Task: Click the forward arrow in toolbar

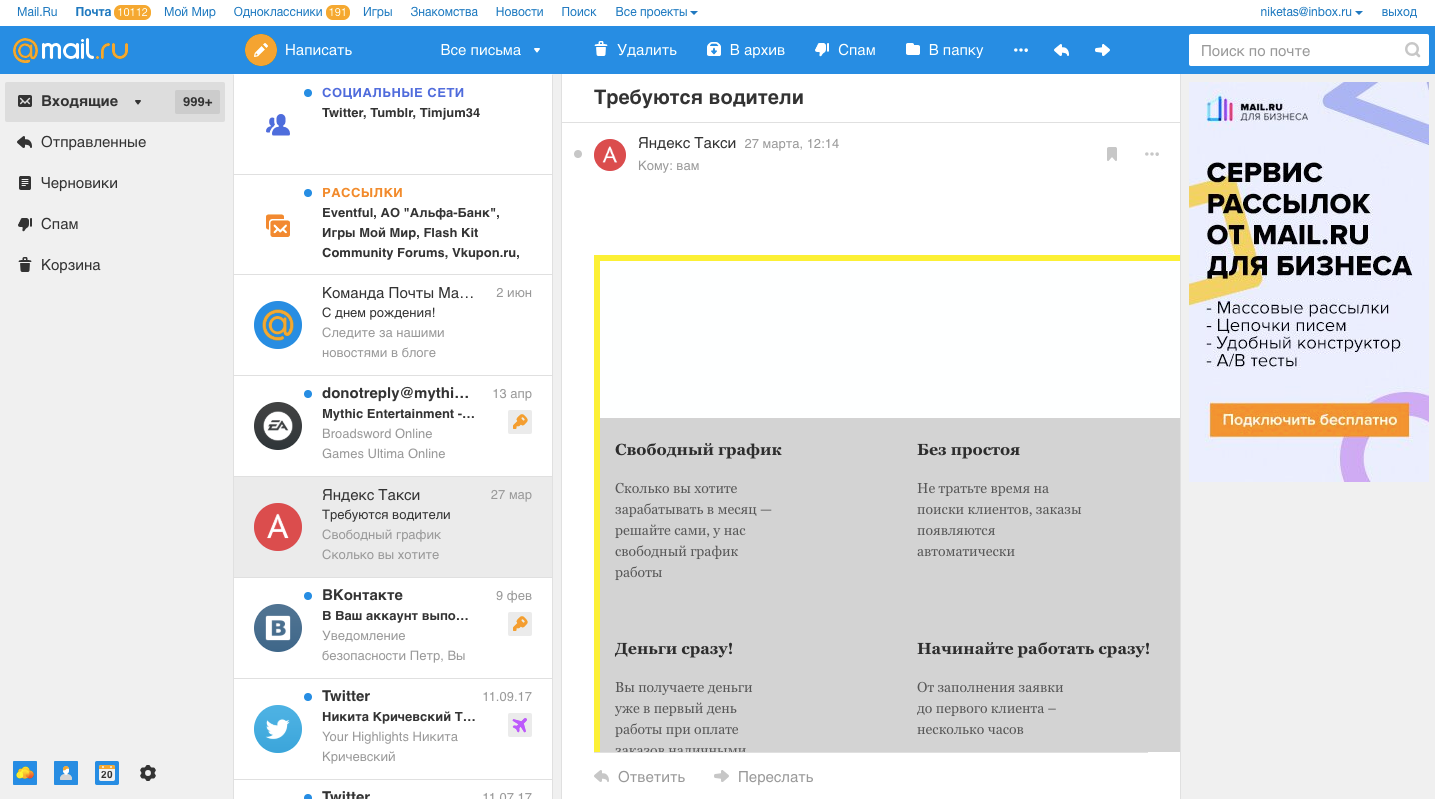Action: pyautogui.click(x=1102, y=50)
